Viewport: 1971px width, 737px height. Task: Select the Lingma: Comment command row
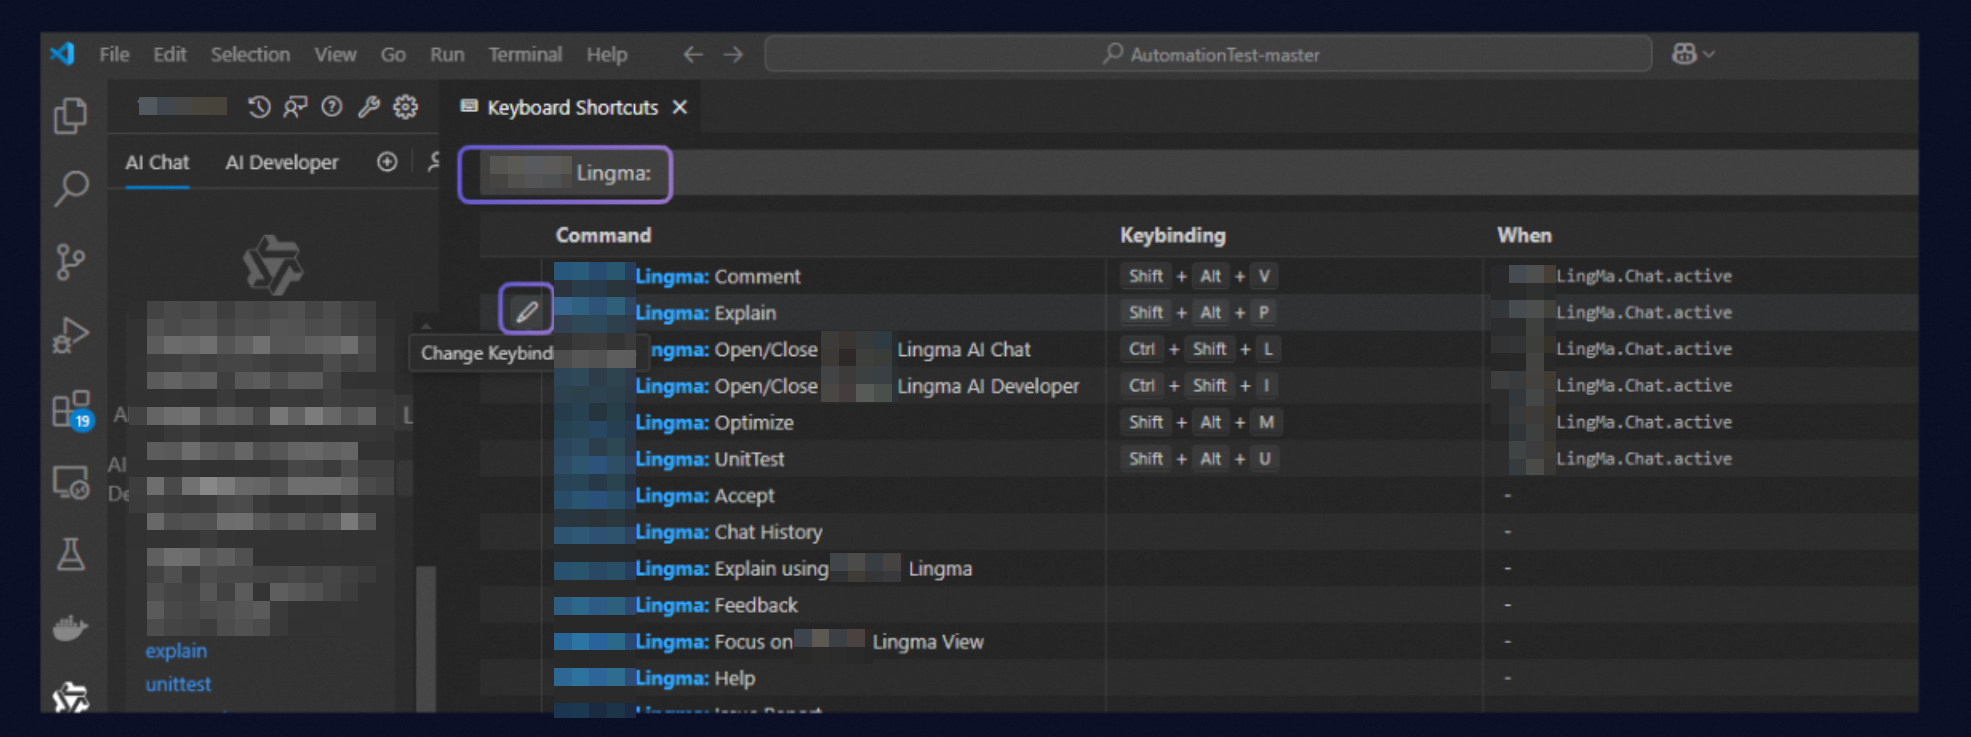(1199, 276)
